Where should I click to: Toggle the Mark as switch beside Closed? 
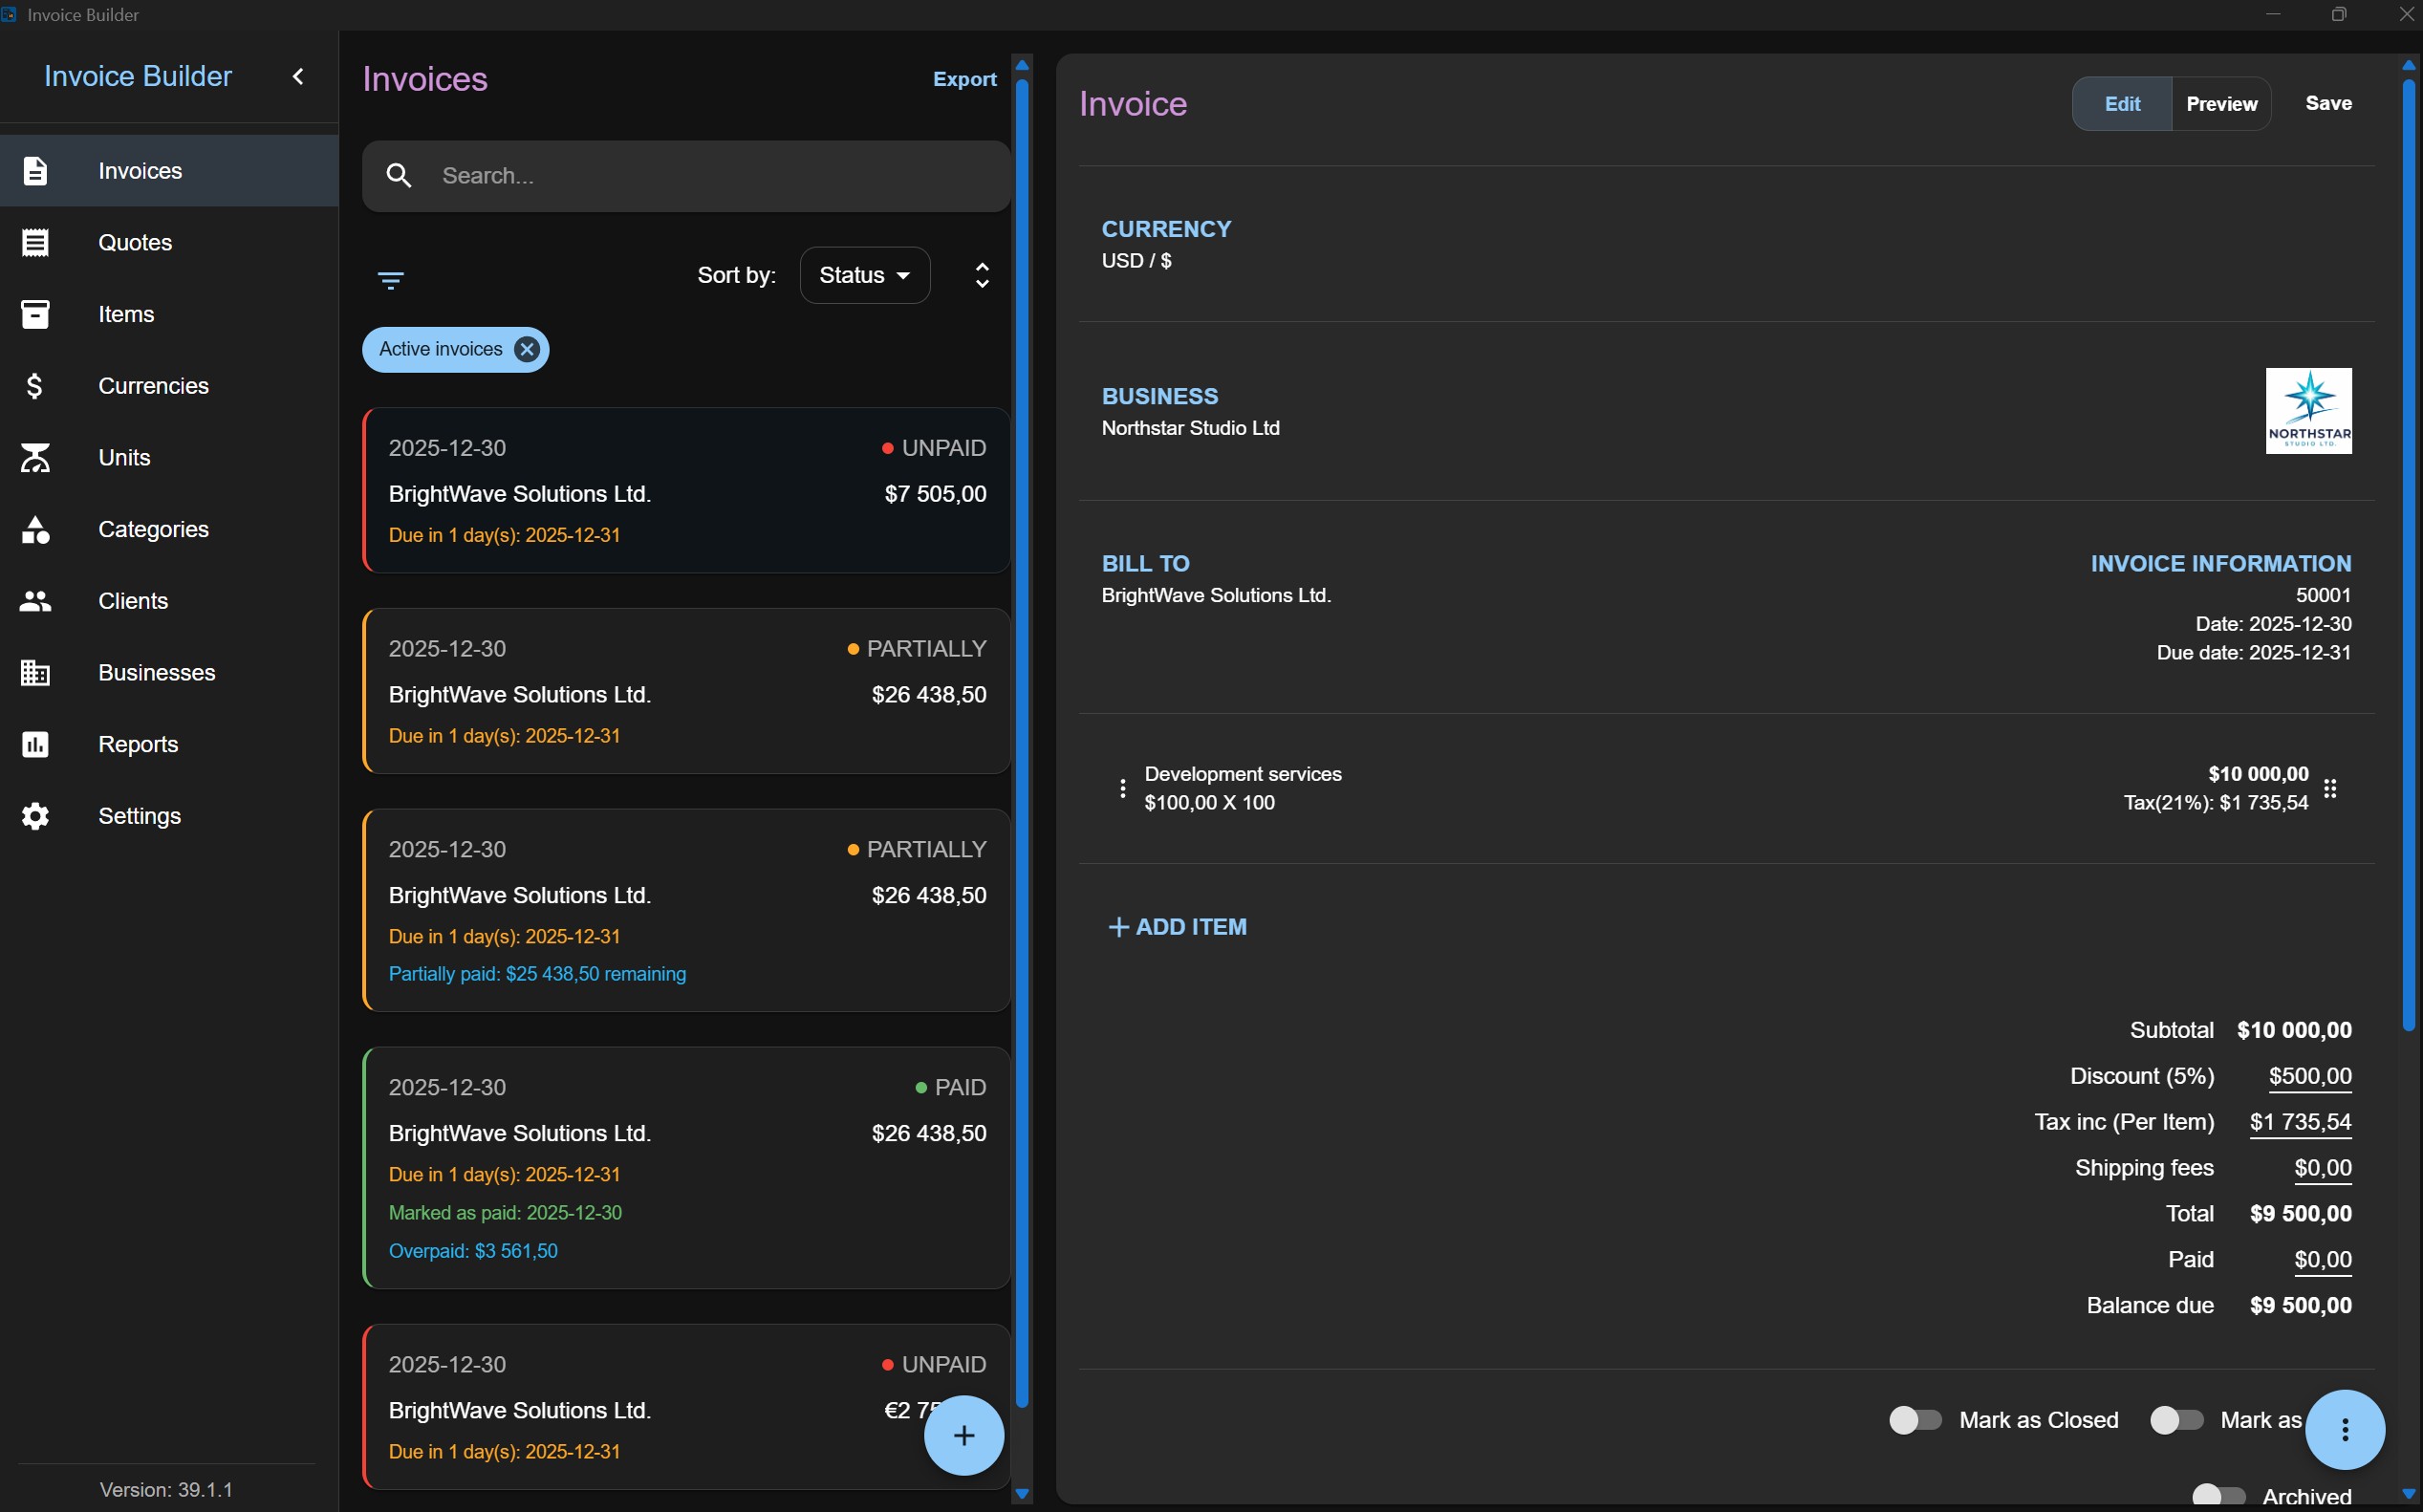click(x=2176, y=1420)
